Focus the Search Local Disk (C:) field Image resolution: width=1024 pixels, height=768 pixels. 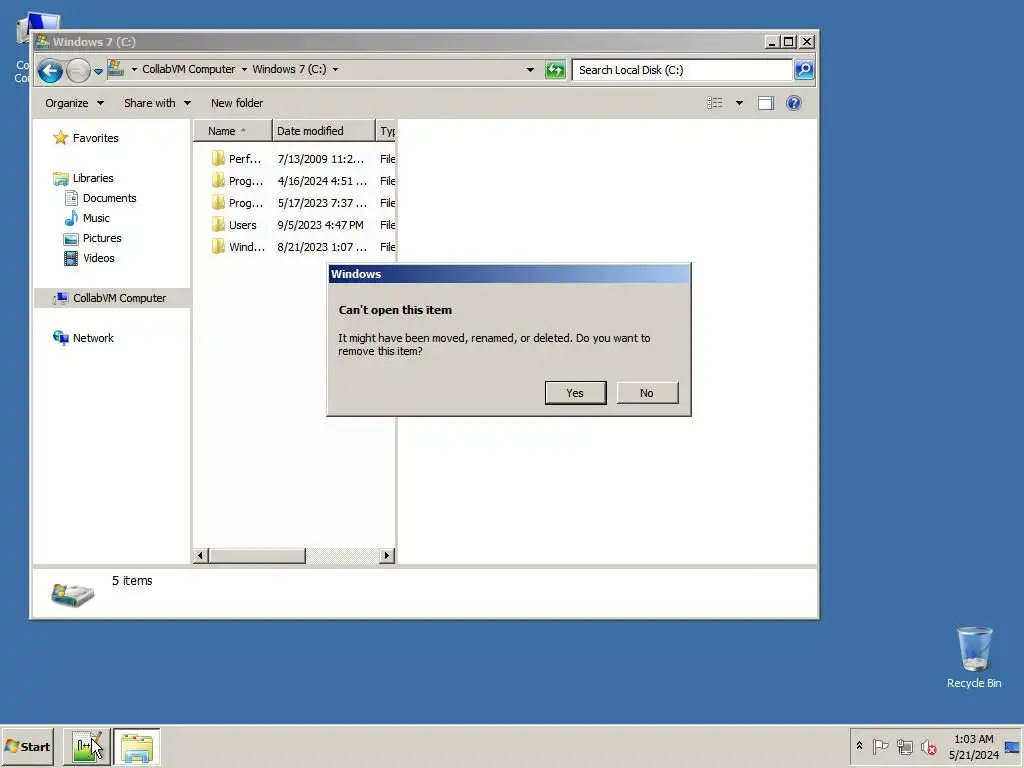(682, 70)
